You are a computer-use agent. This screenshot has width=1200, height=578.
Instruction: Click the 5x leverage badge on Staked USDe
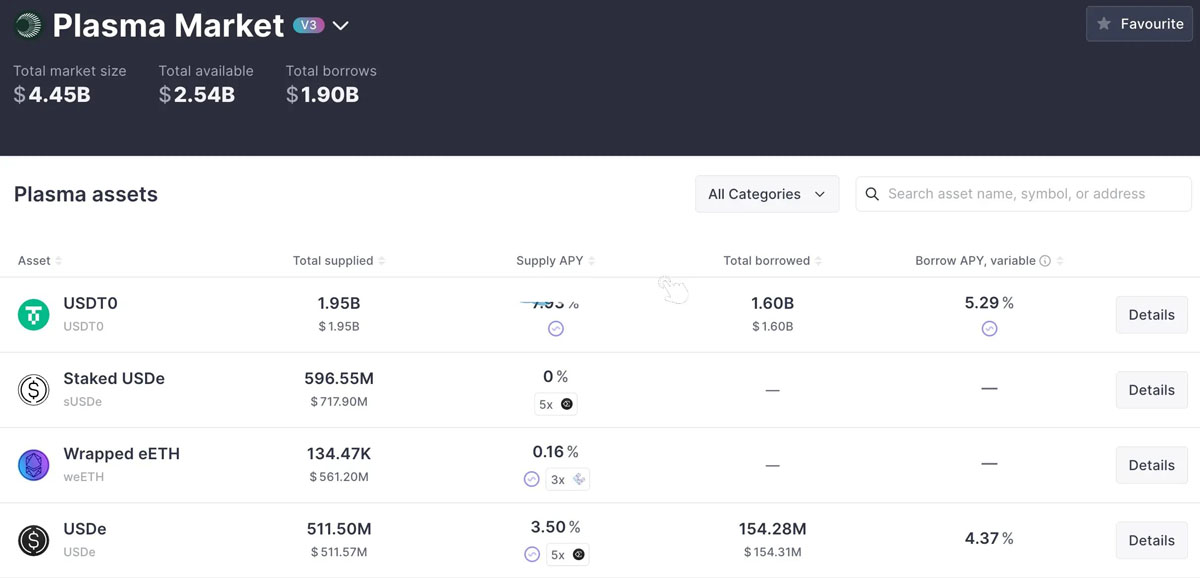[x=555, y=404]
